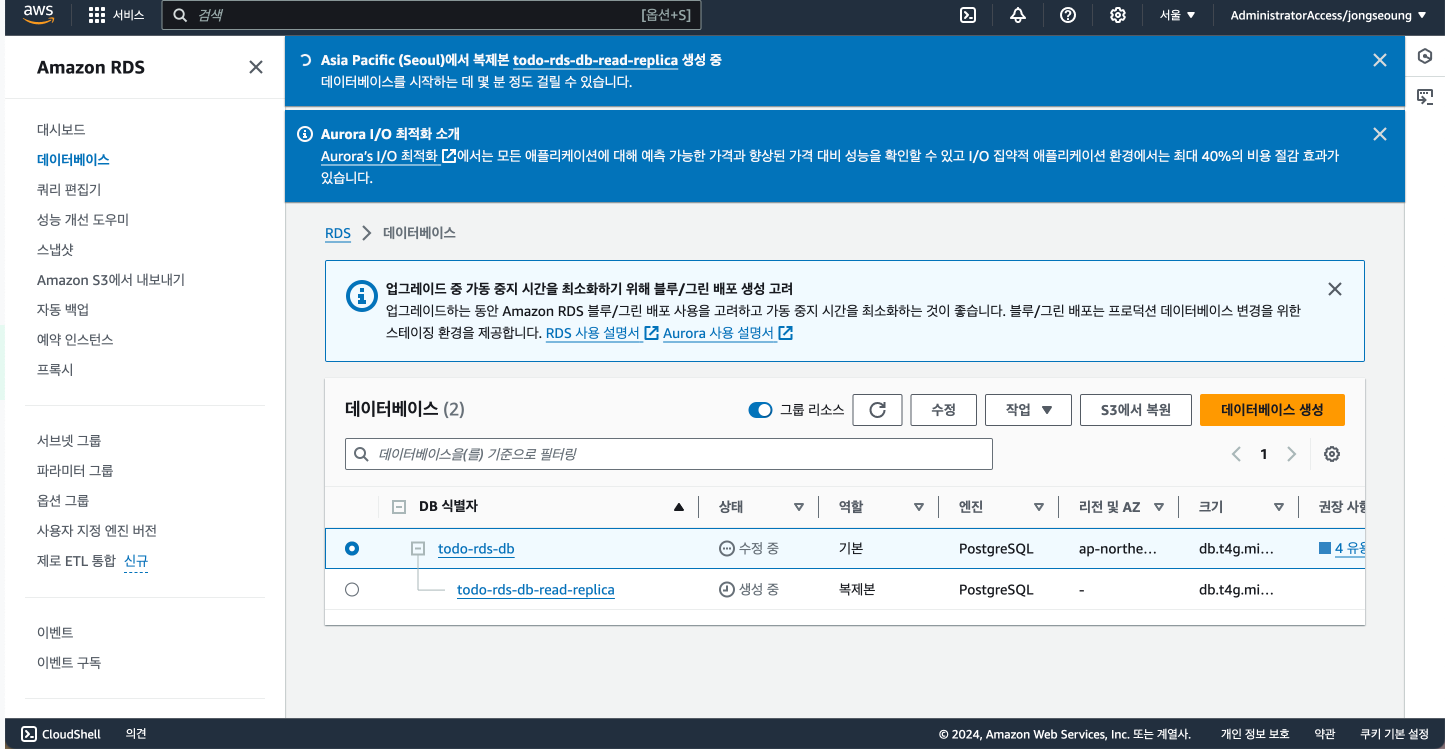
Task: Collapse the todo-rds-db tree row
Action: pyautogui.click(x=418, y=549)
